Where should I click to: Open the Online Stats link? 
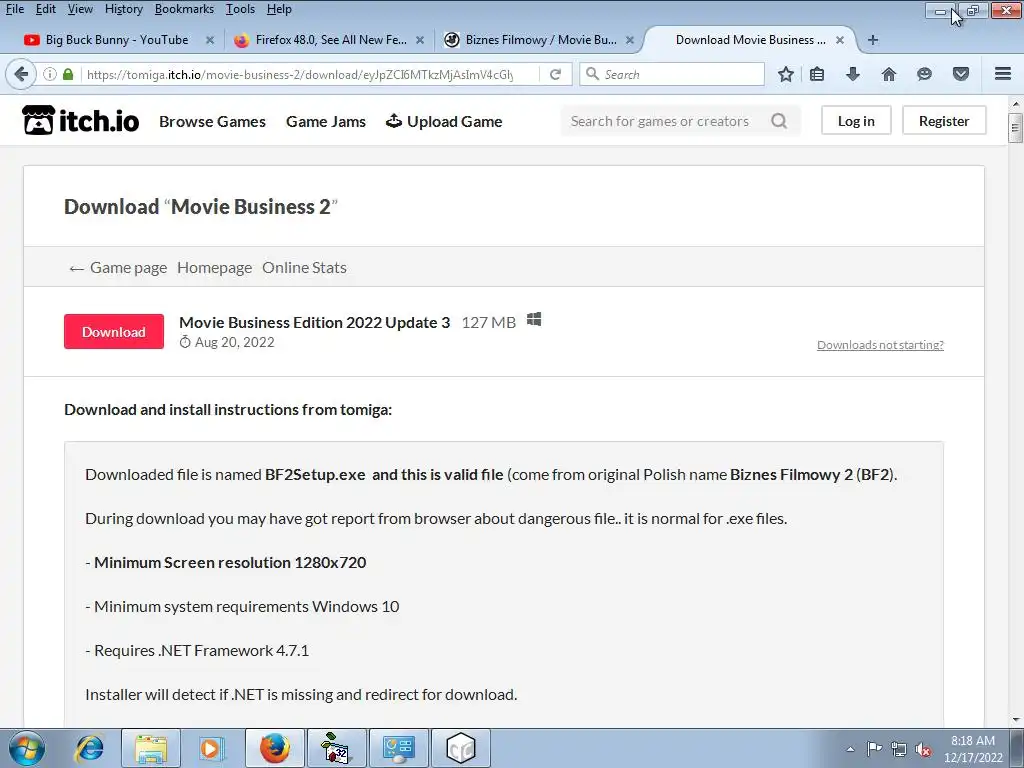coord(304,268)
